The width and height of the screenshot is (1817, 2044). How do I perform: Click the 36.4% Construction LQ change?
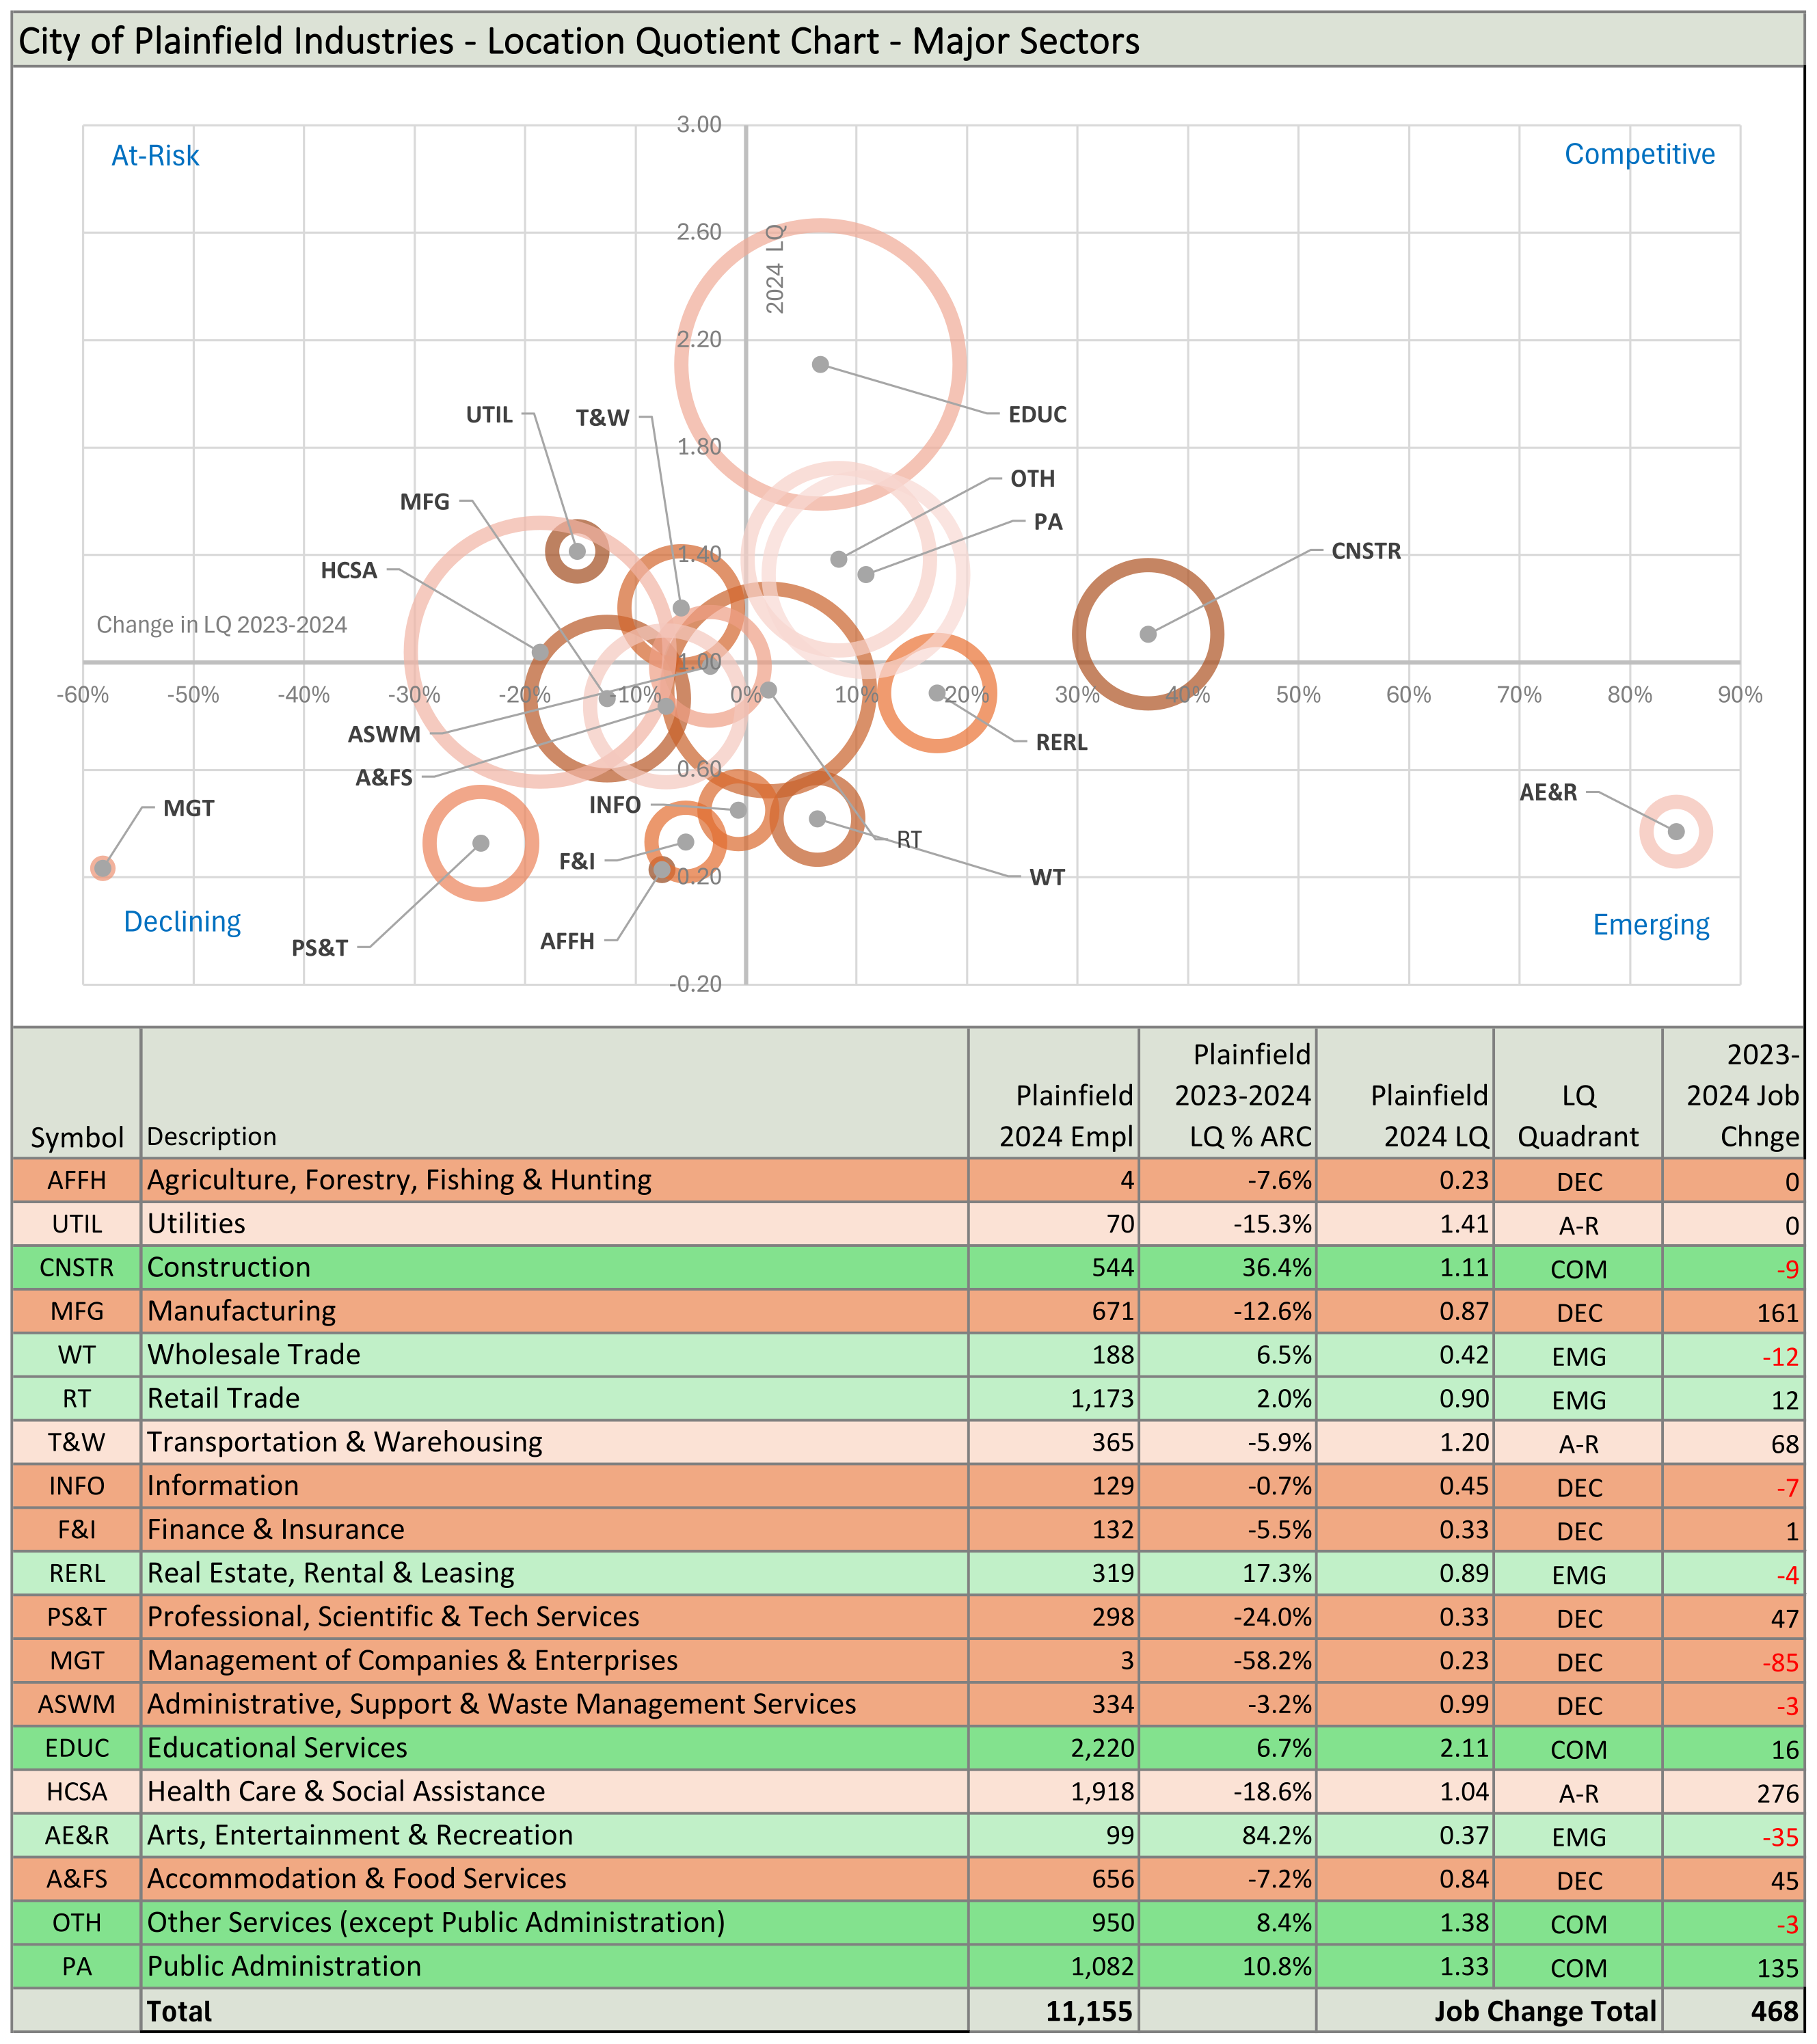tap(1276, 1268)
